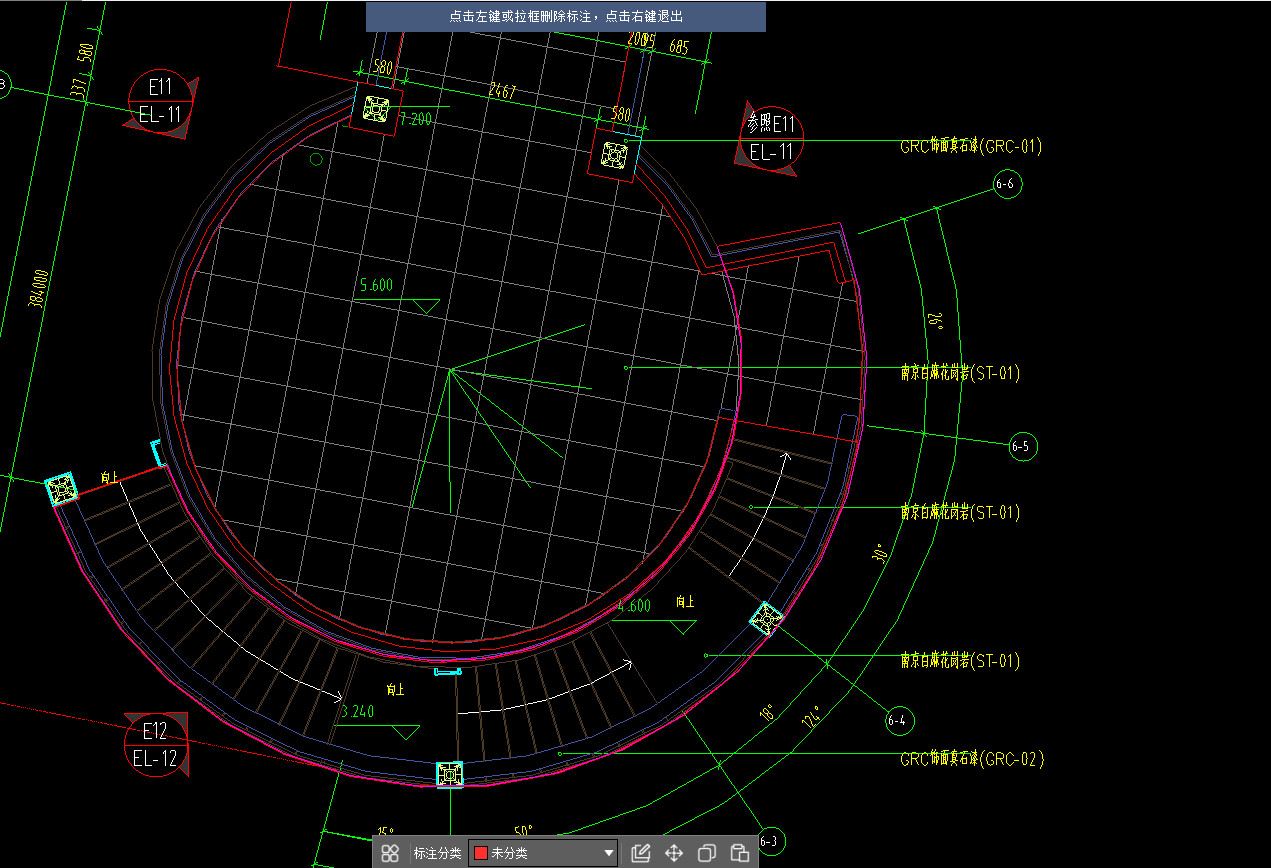
Task: Click the 6-4 axis bubble
Action: point(899,719)
